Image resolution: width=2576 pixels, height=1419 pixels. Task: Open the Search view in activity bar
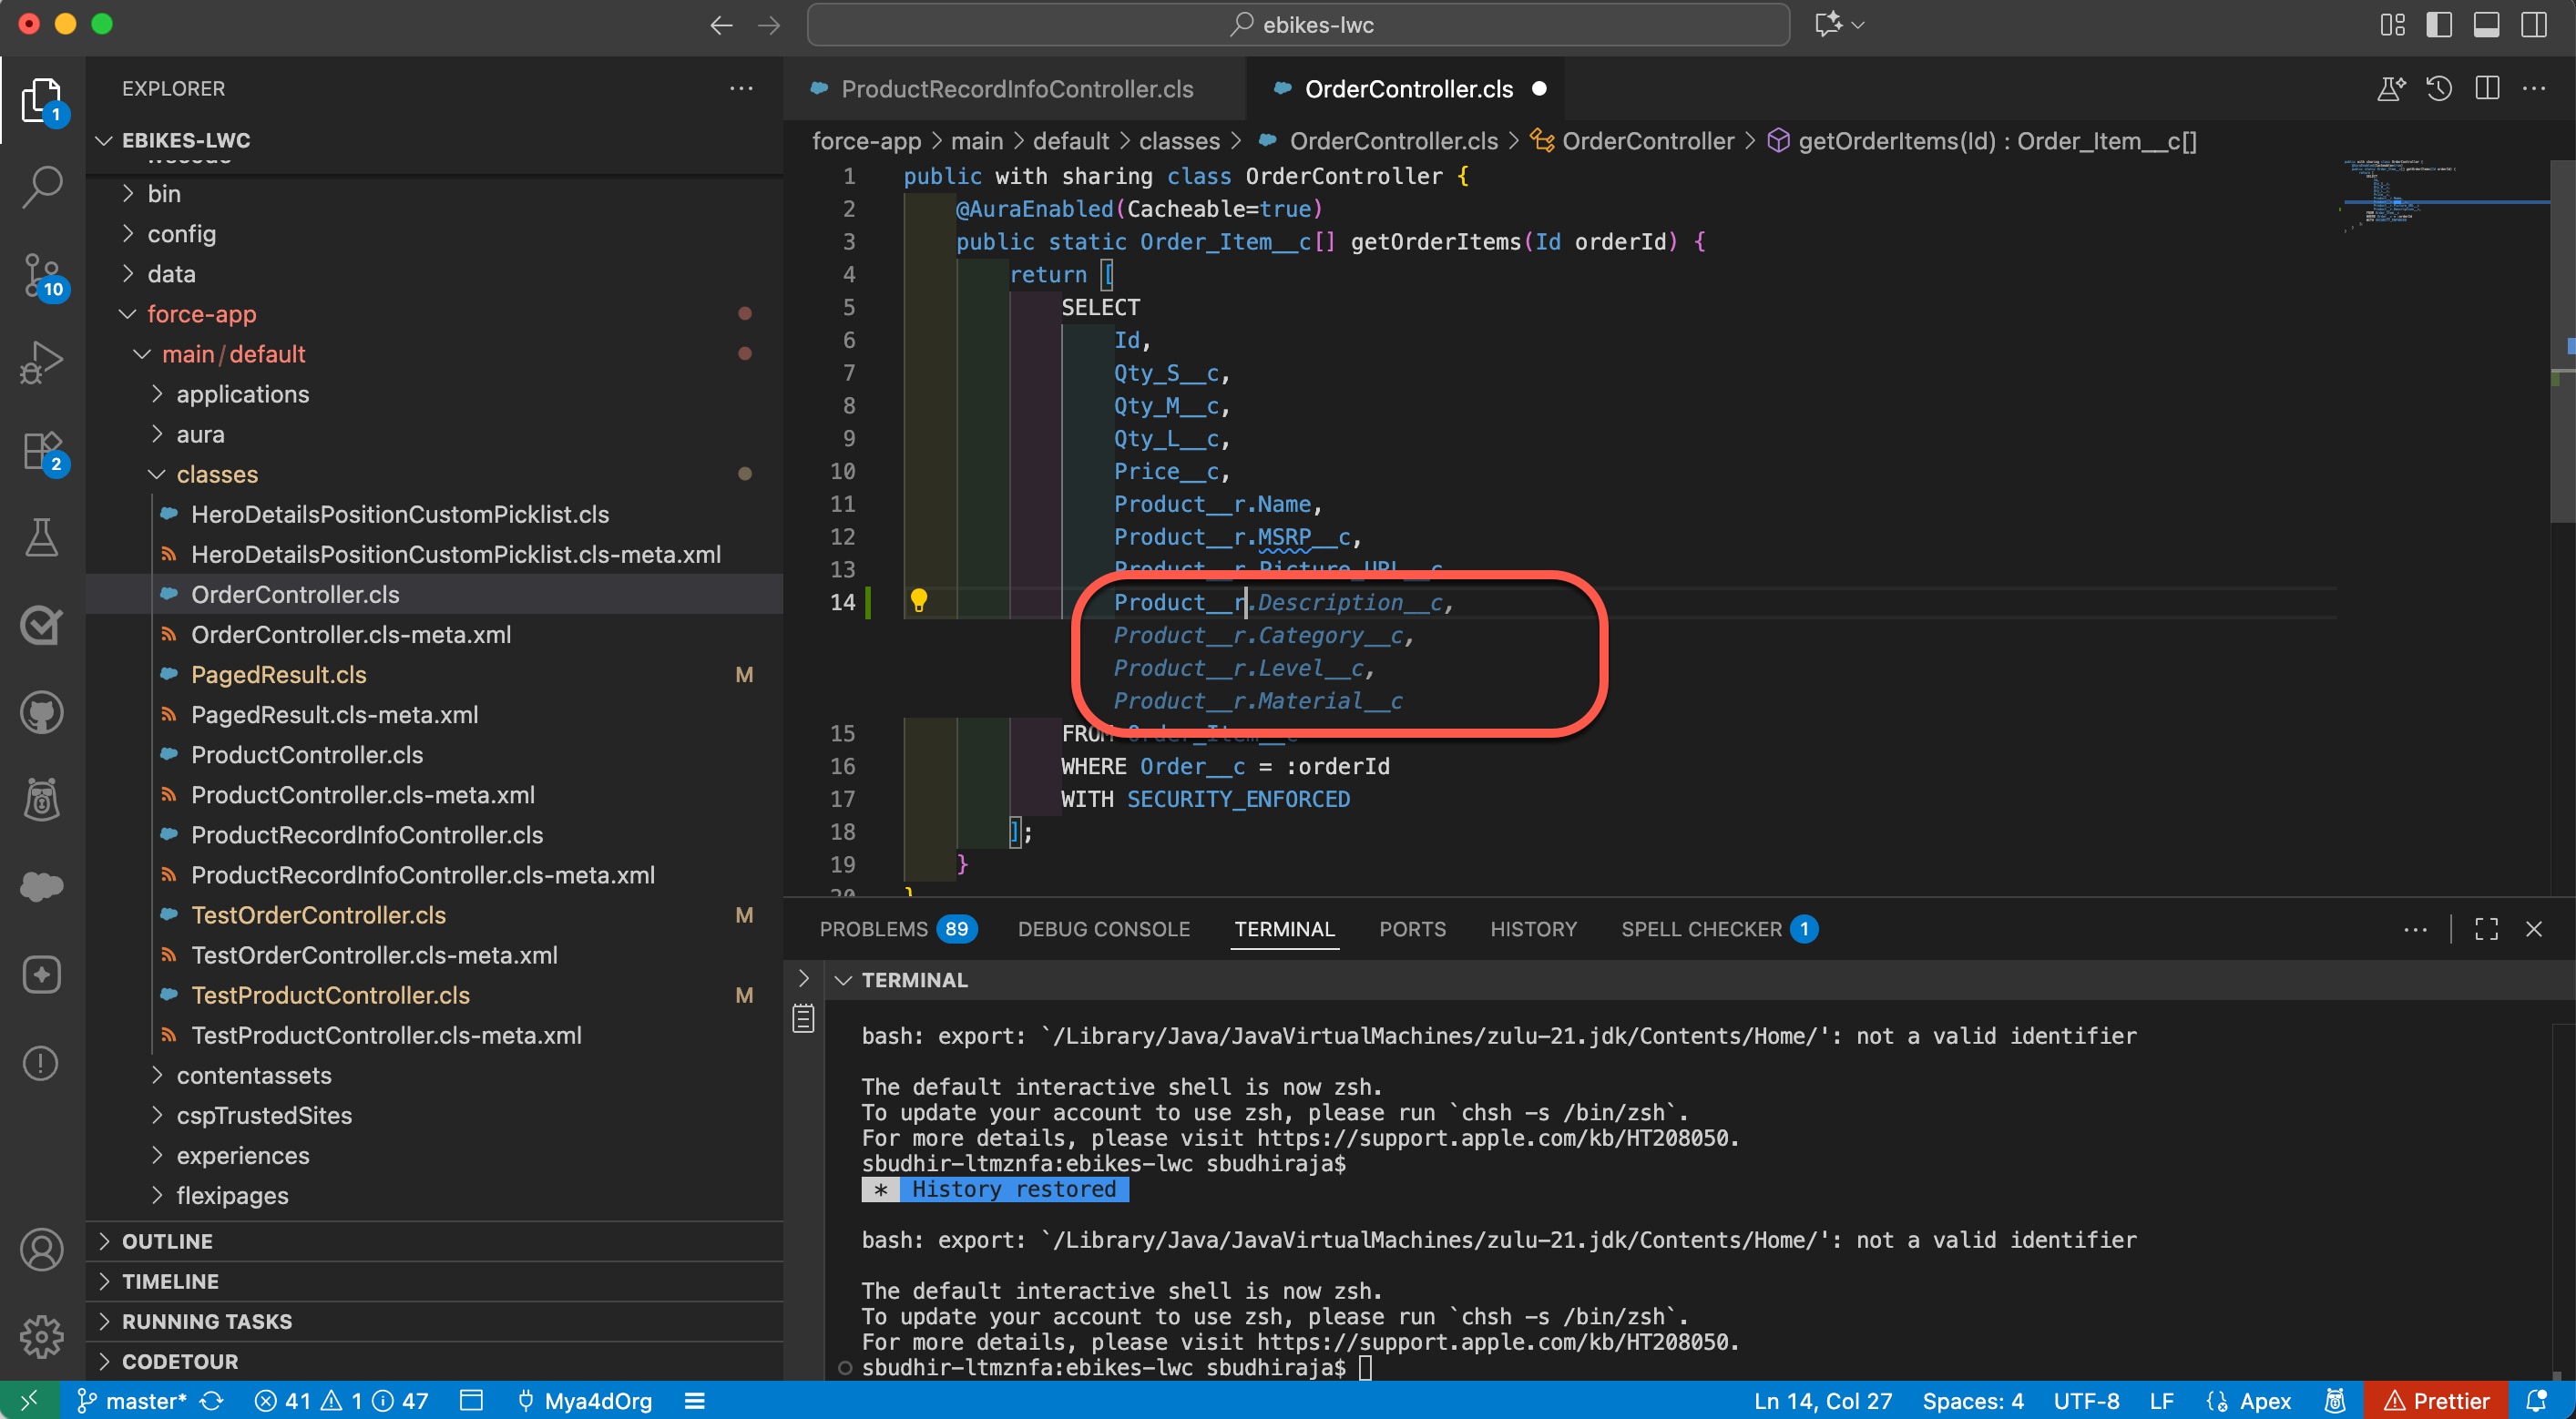pos(42,187)
